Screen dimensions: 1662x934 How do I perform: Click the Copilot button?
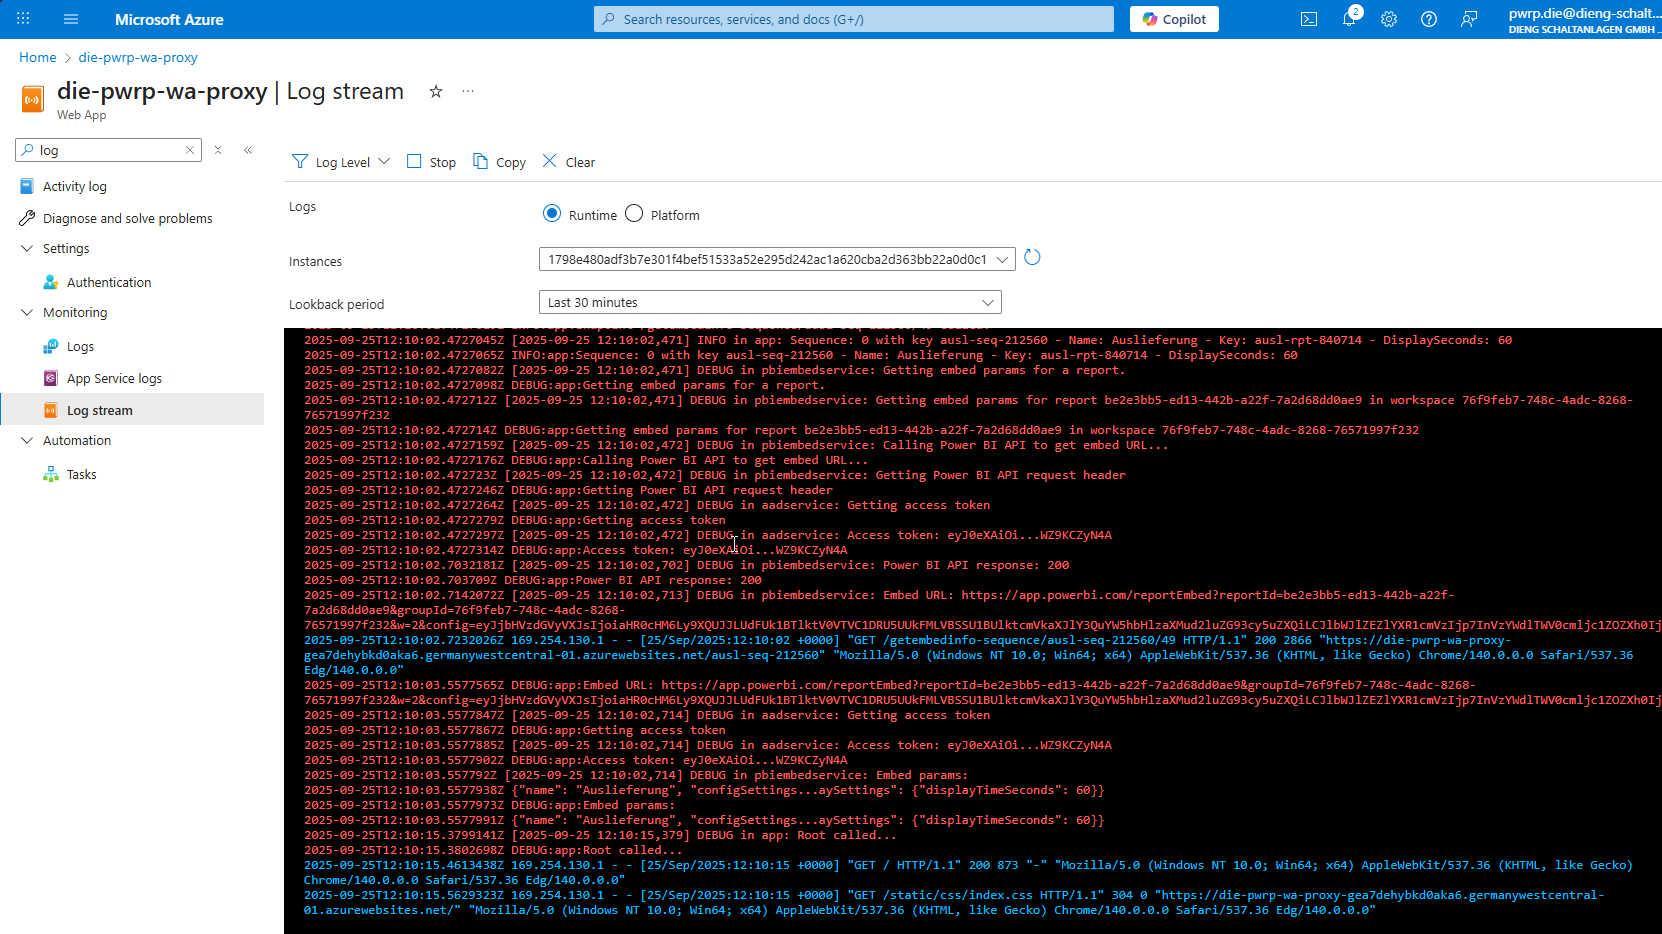click(x=1174, y=19)
